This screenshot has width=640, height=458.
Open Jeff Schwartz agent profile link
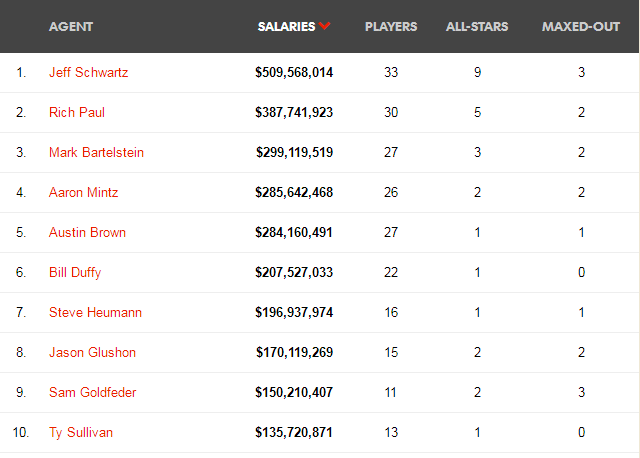point(89,72)
